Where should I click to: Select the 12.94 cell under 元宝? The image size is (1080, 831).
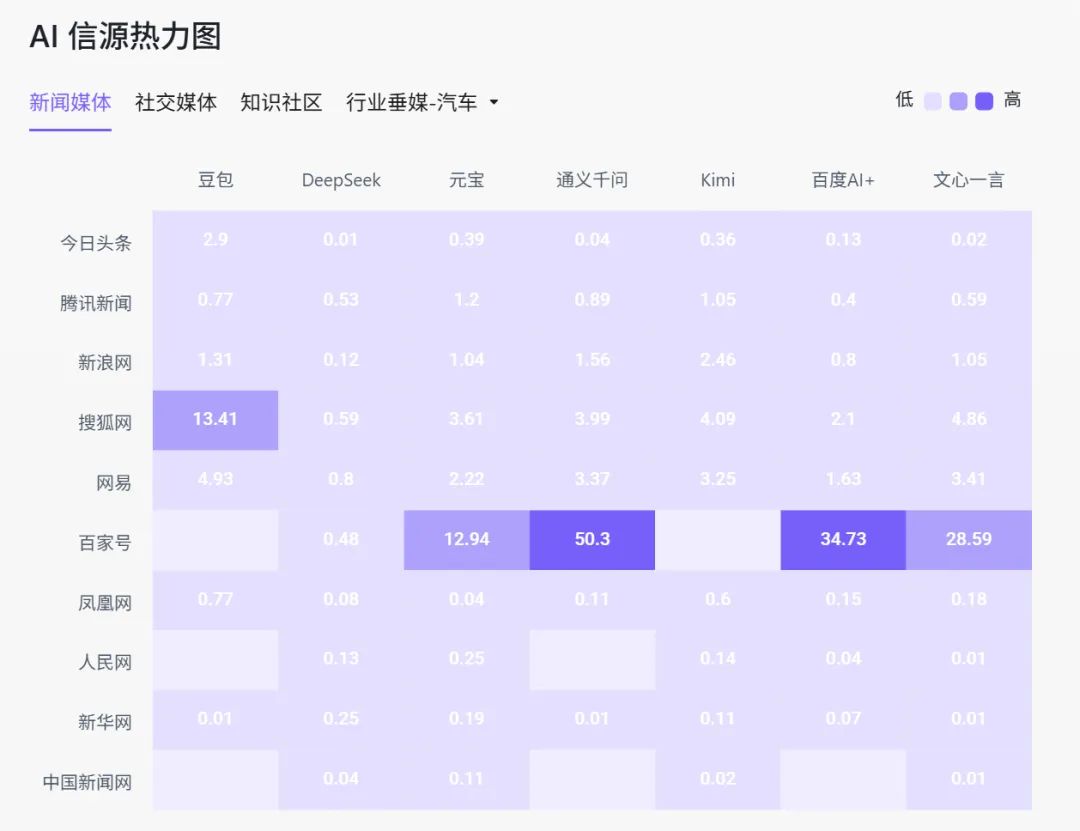tap(466, 540)
